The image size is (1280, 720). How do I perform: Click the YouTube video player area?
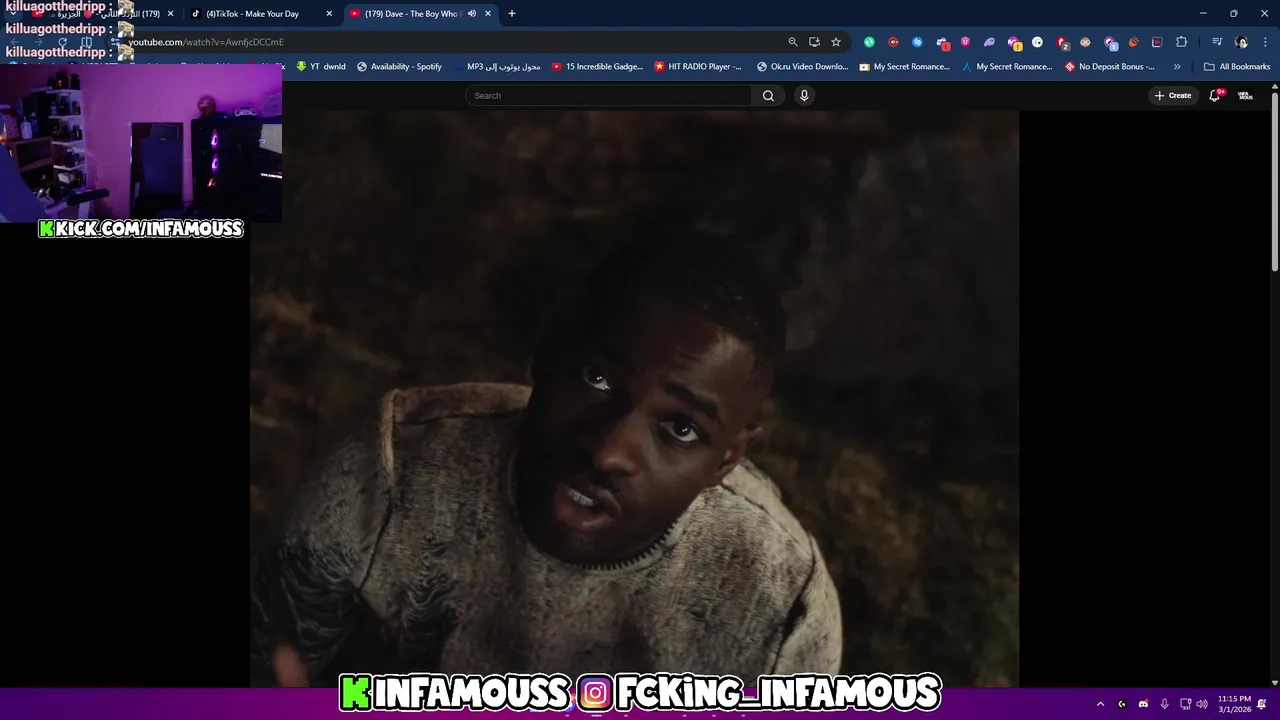pyautogui.click(x=634, y=399)
